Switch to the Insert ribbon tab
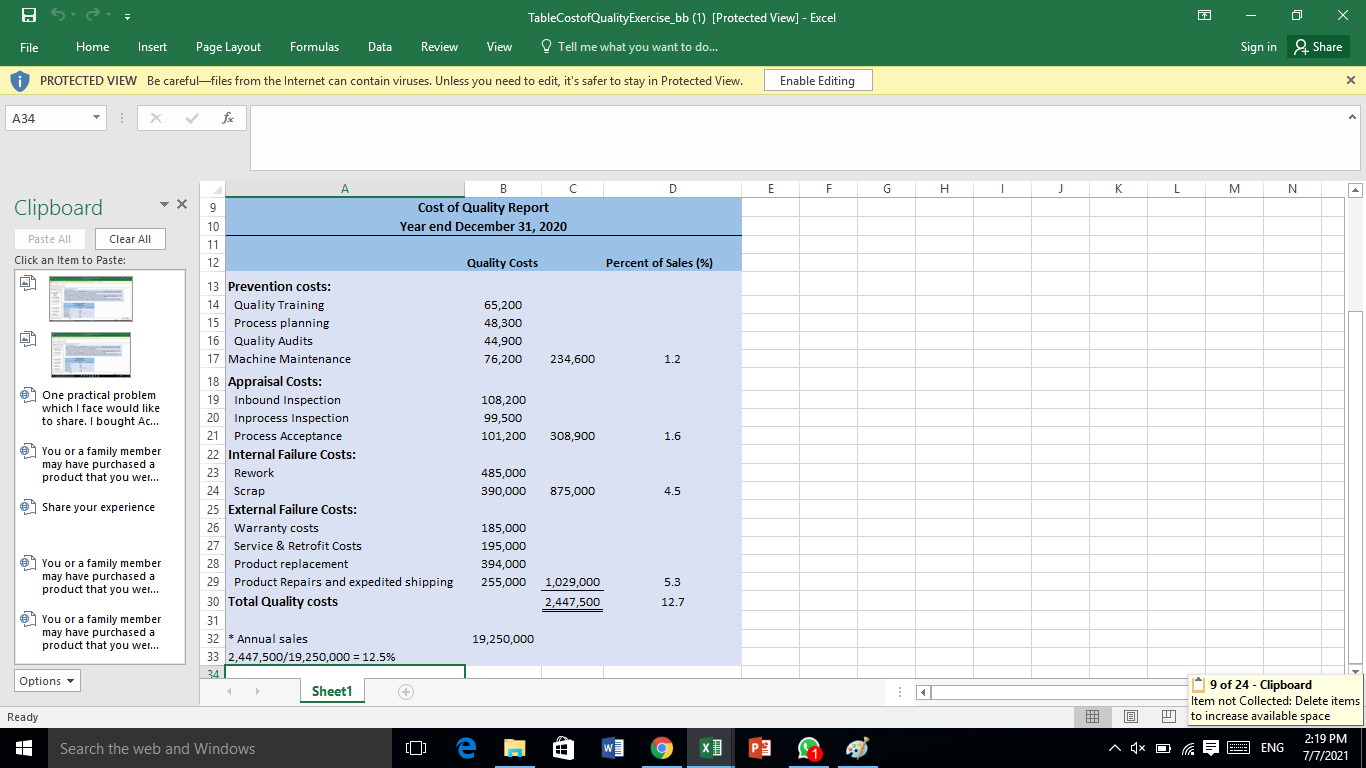 click(153, 47)
